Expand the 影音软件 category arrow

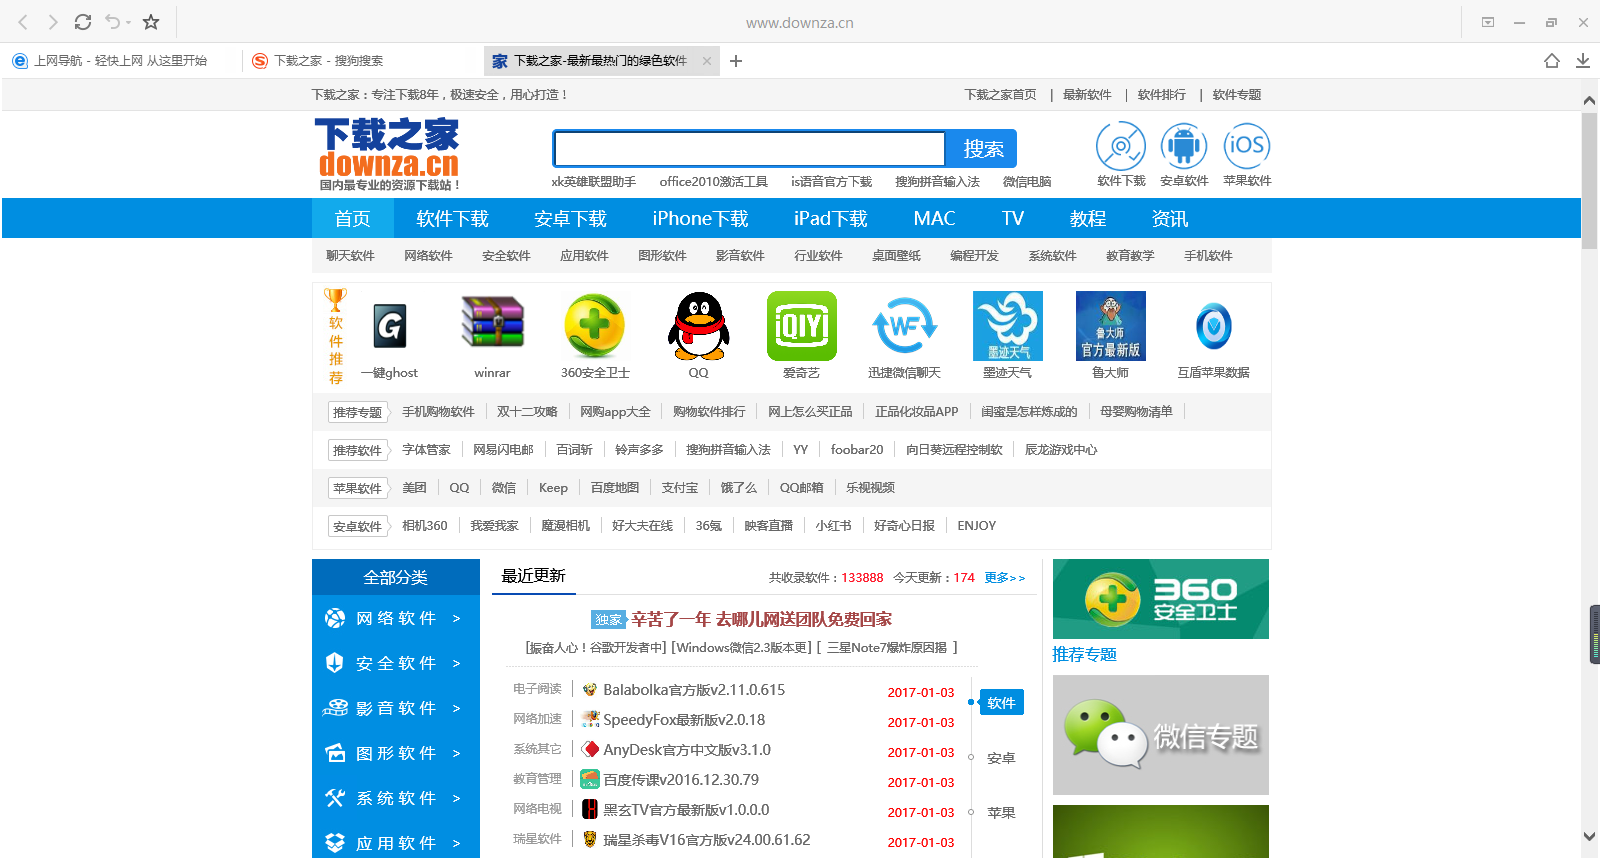457,709
